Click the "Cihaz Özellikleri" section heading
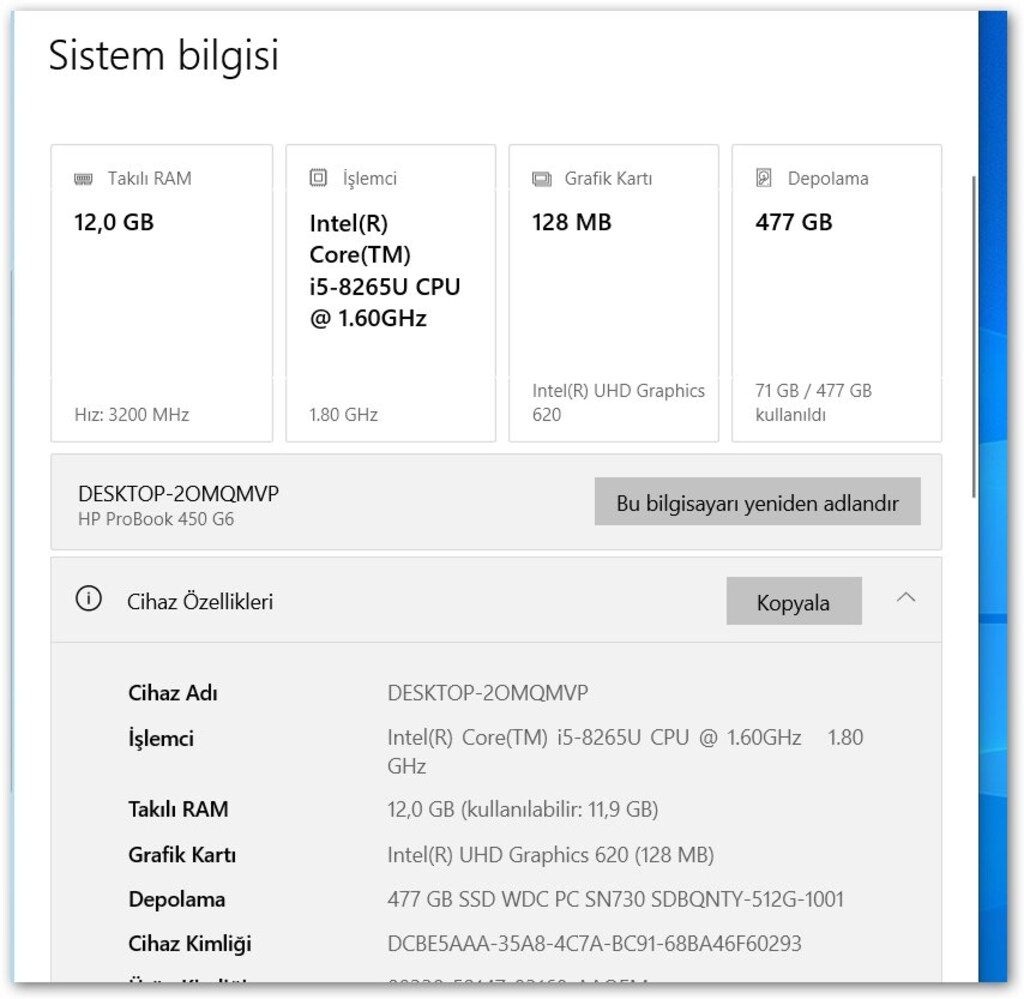 click(200, 601)
